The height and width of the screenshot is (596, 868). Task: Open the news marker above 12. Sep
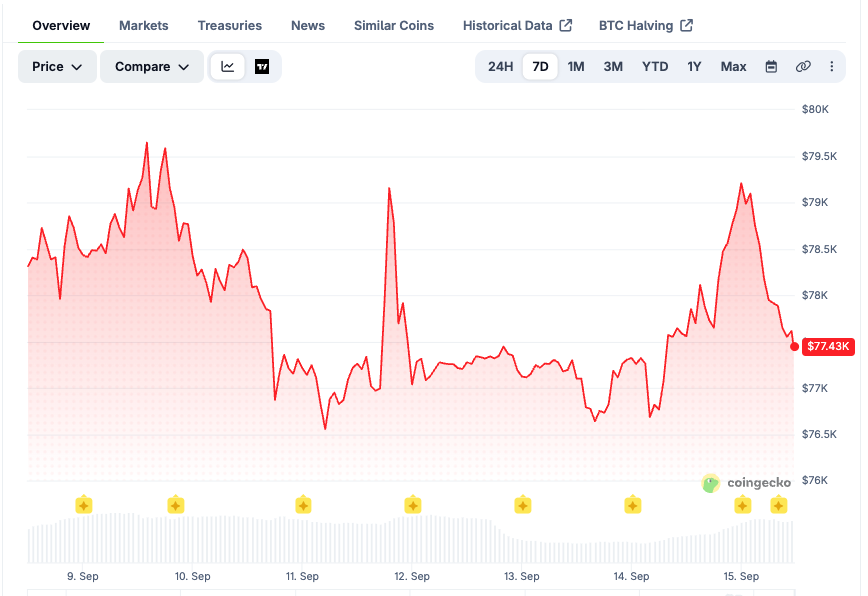tap(412, 505)
